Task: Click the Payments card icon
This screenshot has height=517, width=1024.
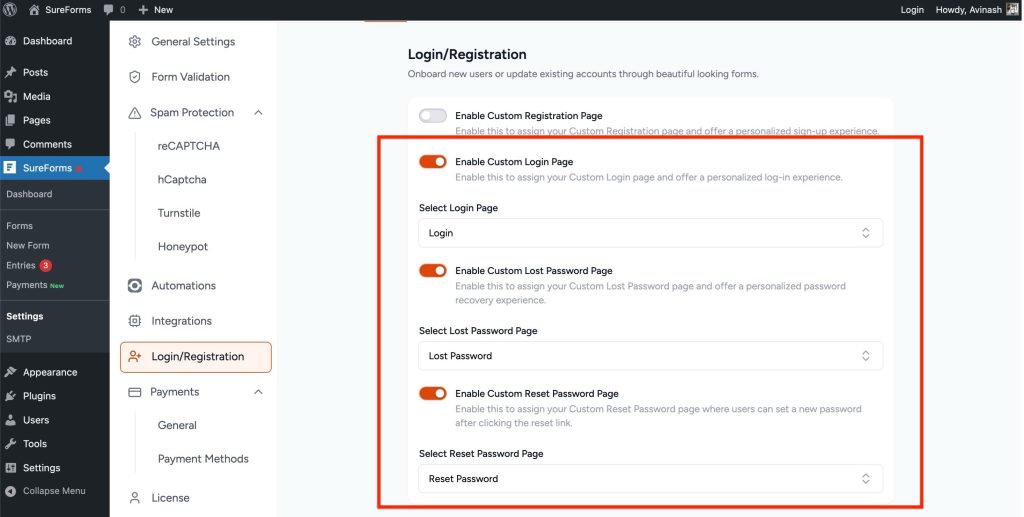Action: coord(135,392)
